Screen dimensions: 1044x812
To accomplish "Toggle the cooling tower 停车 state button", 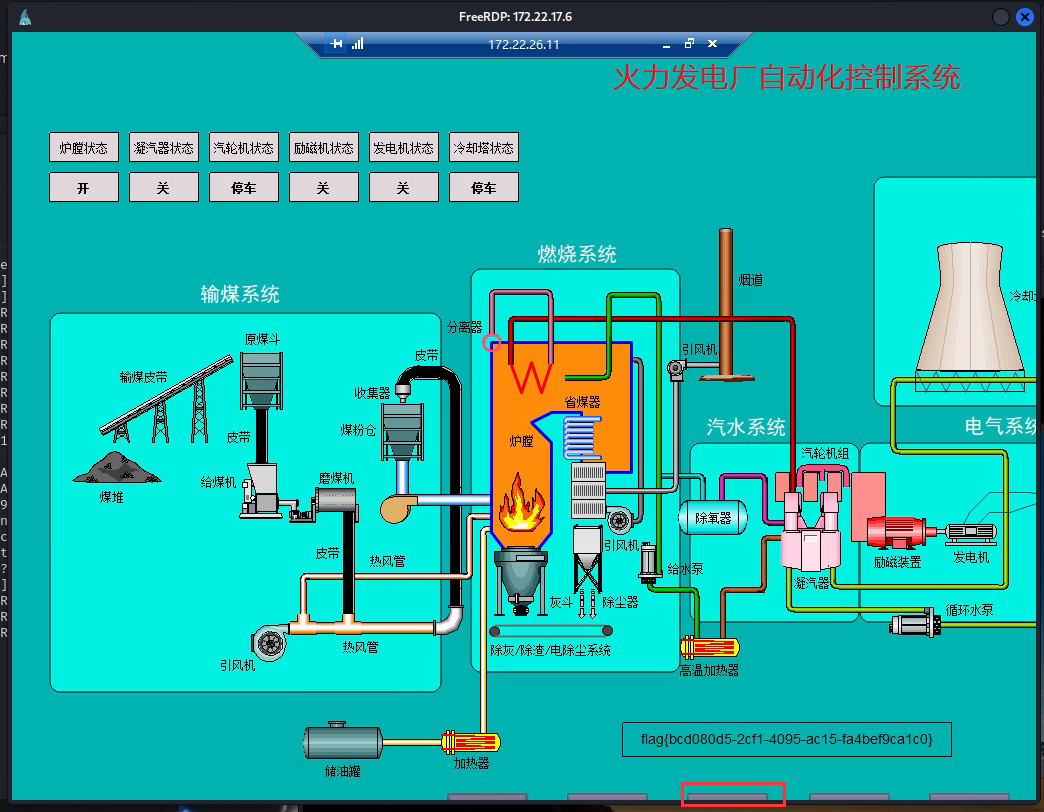I will (483, 187).
